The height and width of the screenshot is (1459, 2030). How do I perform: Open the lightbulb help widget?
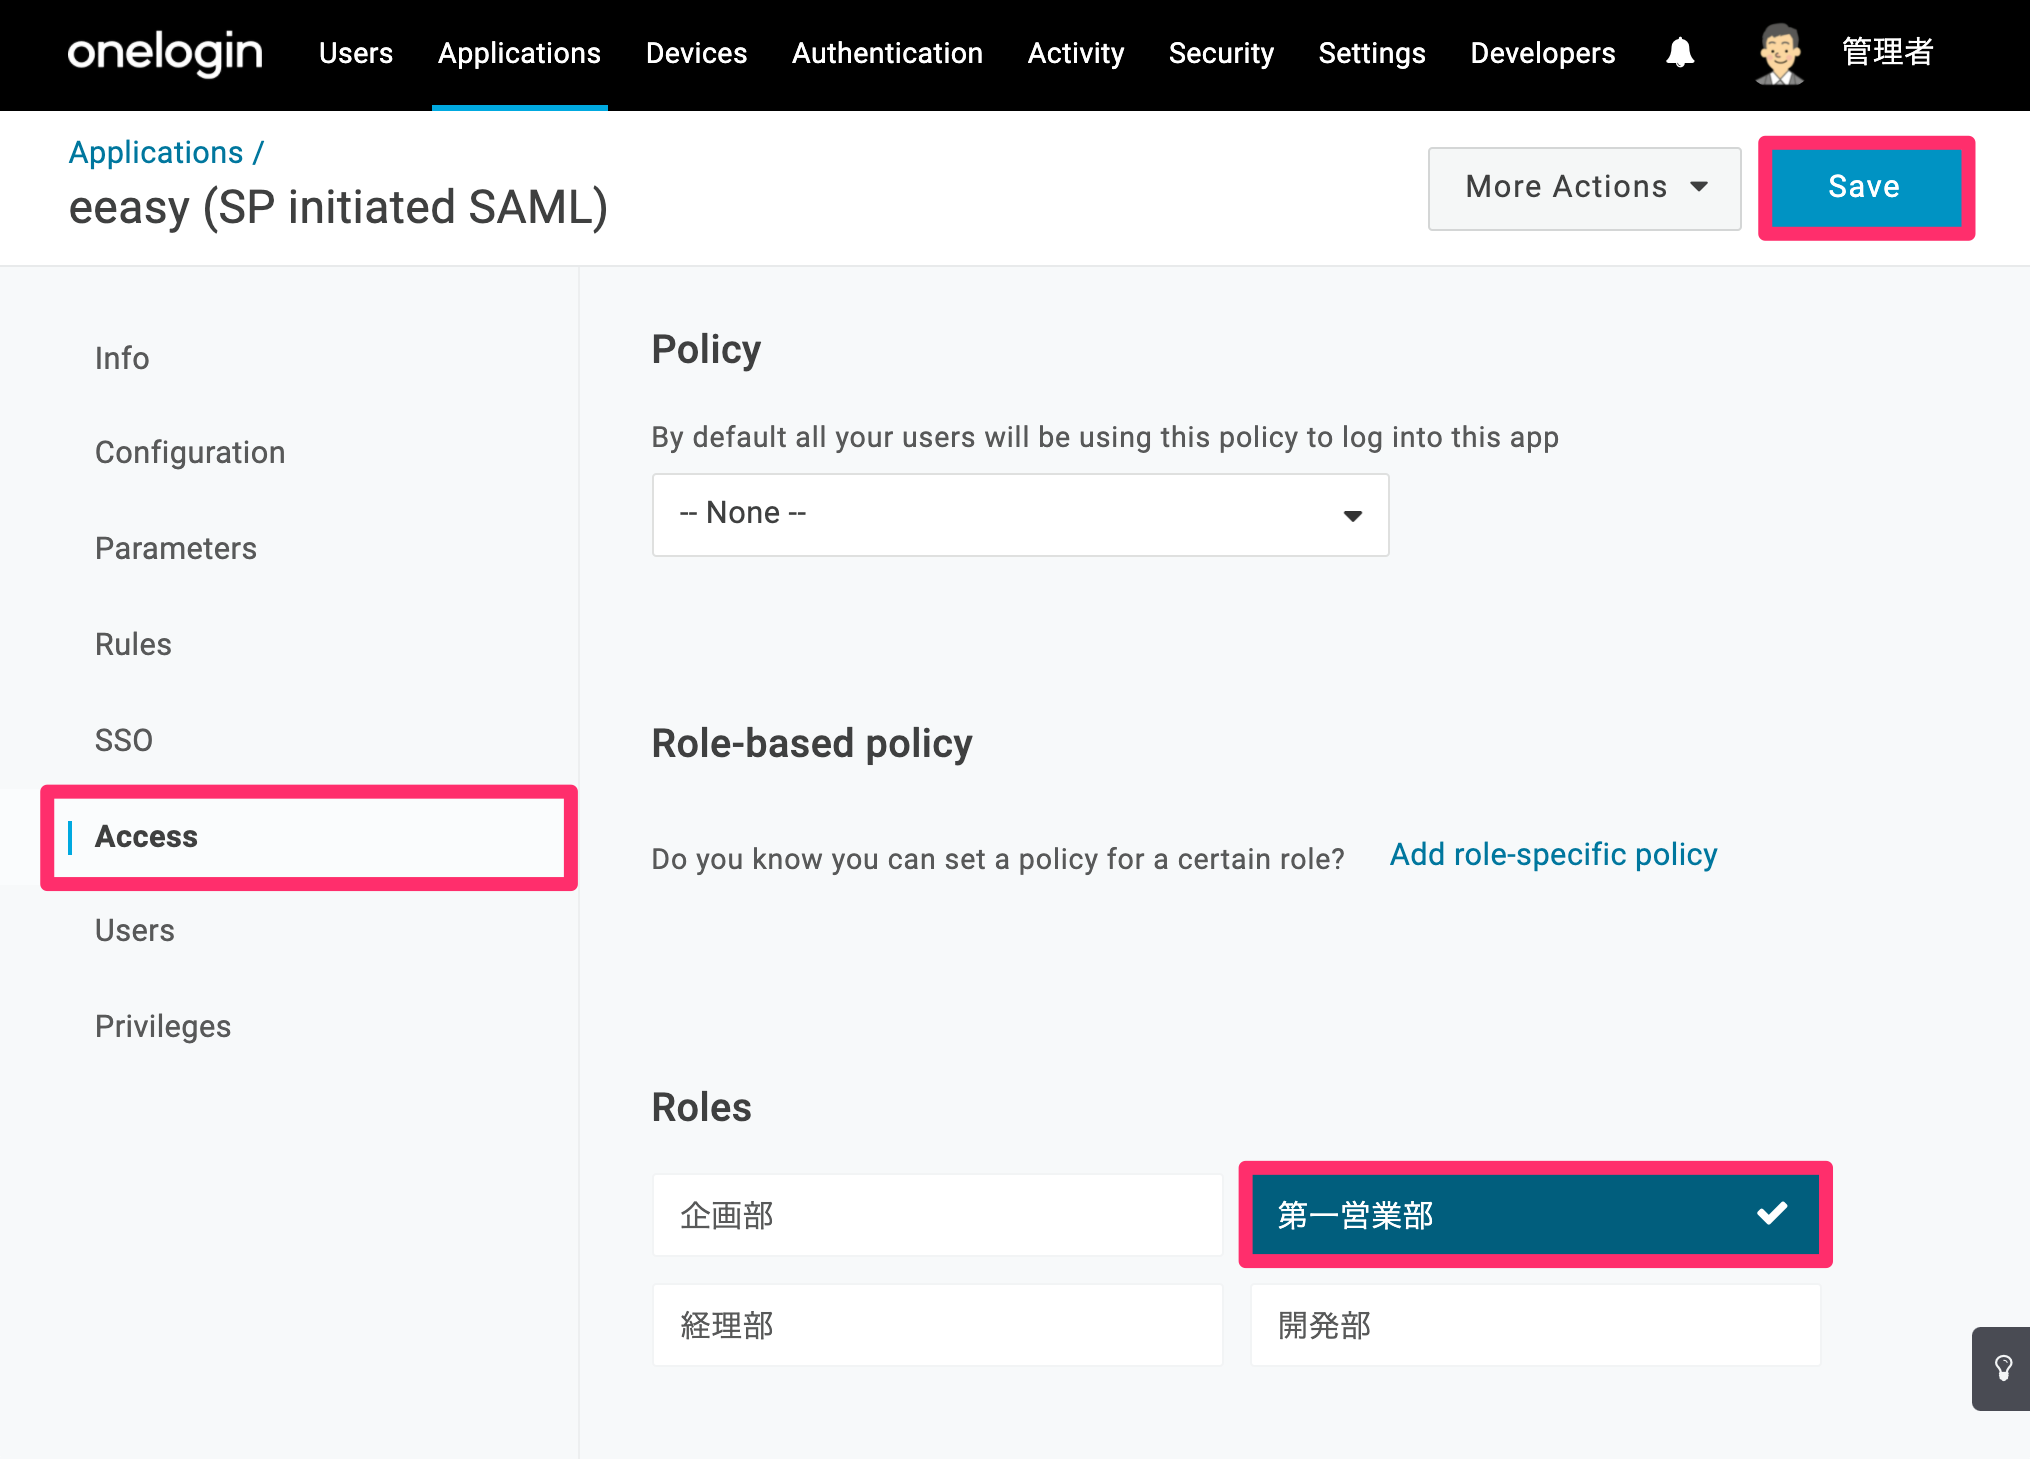coord(2002,1368)
